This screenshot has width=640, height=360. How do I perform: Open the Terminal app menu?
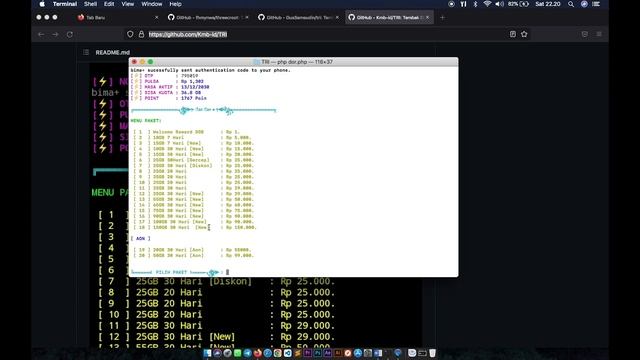click(64, 4)
